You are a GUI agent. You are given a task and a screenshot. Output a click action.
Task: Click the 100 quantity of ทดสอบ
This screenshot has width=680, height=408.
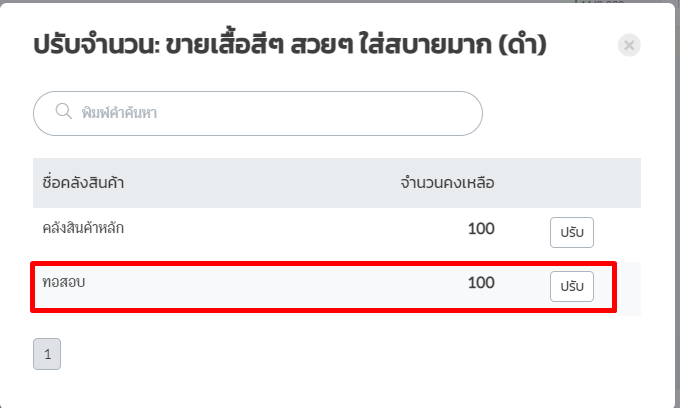(481, 282)
